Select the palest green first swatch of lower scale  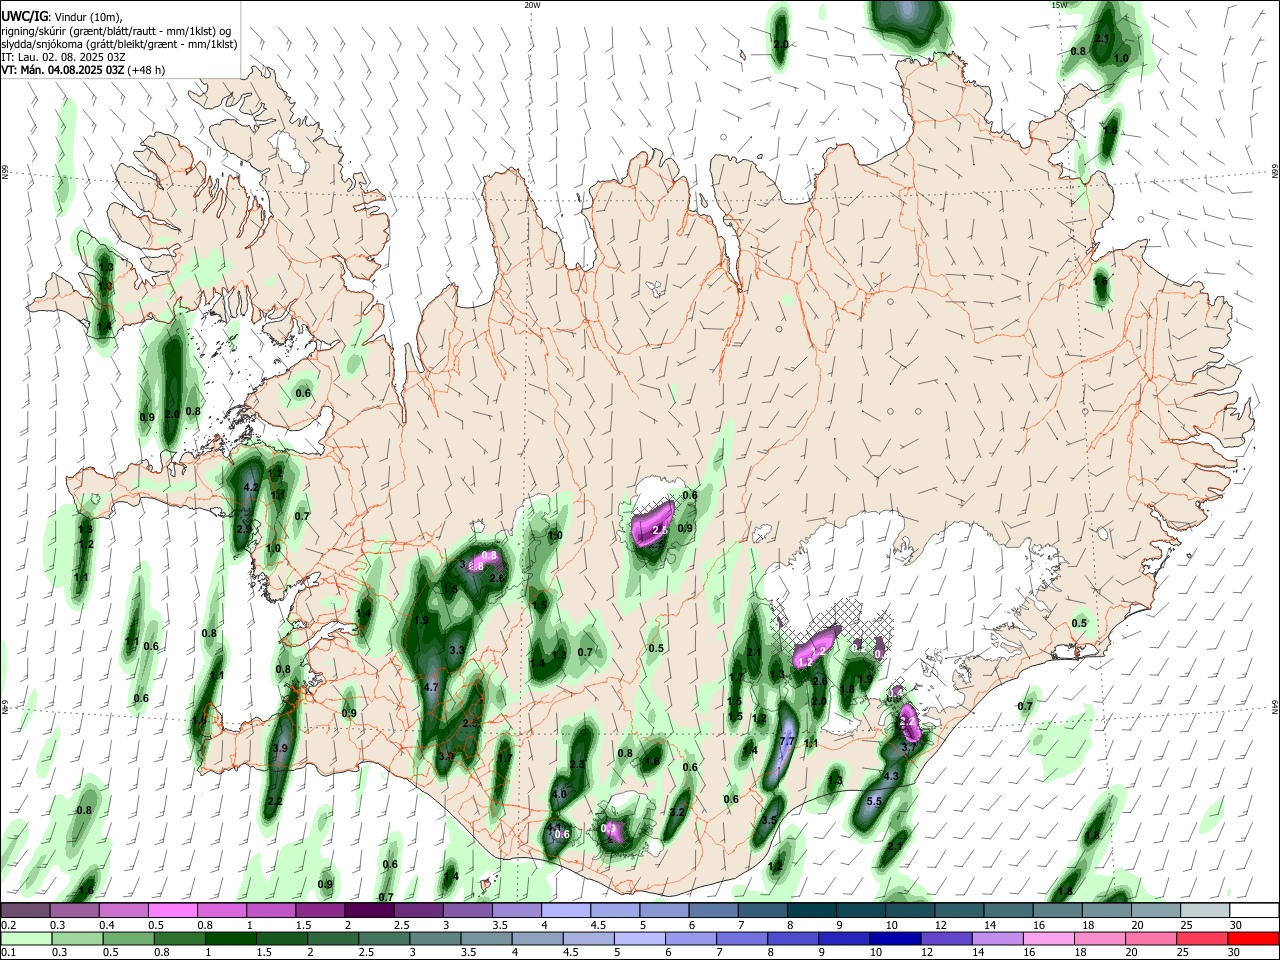point(26,938)
